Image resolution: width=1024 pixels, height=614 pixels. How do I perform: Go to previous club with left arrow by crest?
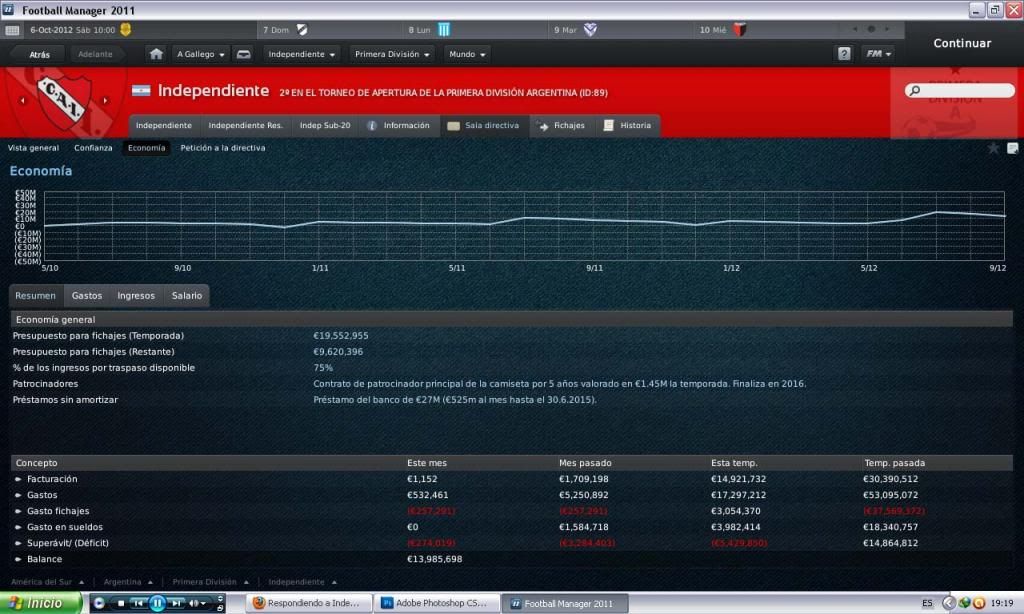point(23,101)
